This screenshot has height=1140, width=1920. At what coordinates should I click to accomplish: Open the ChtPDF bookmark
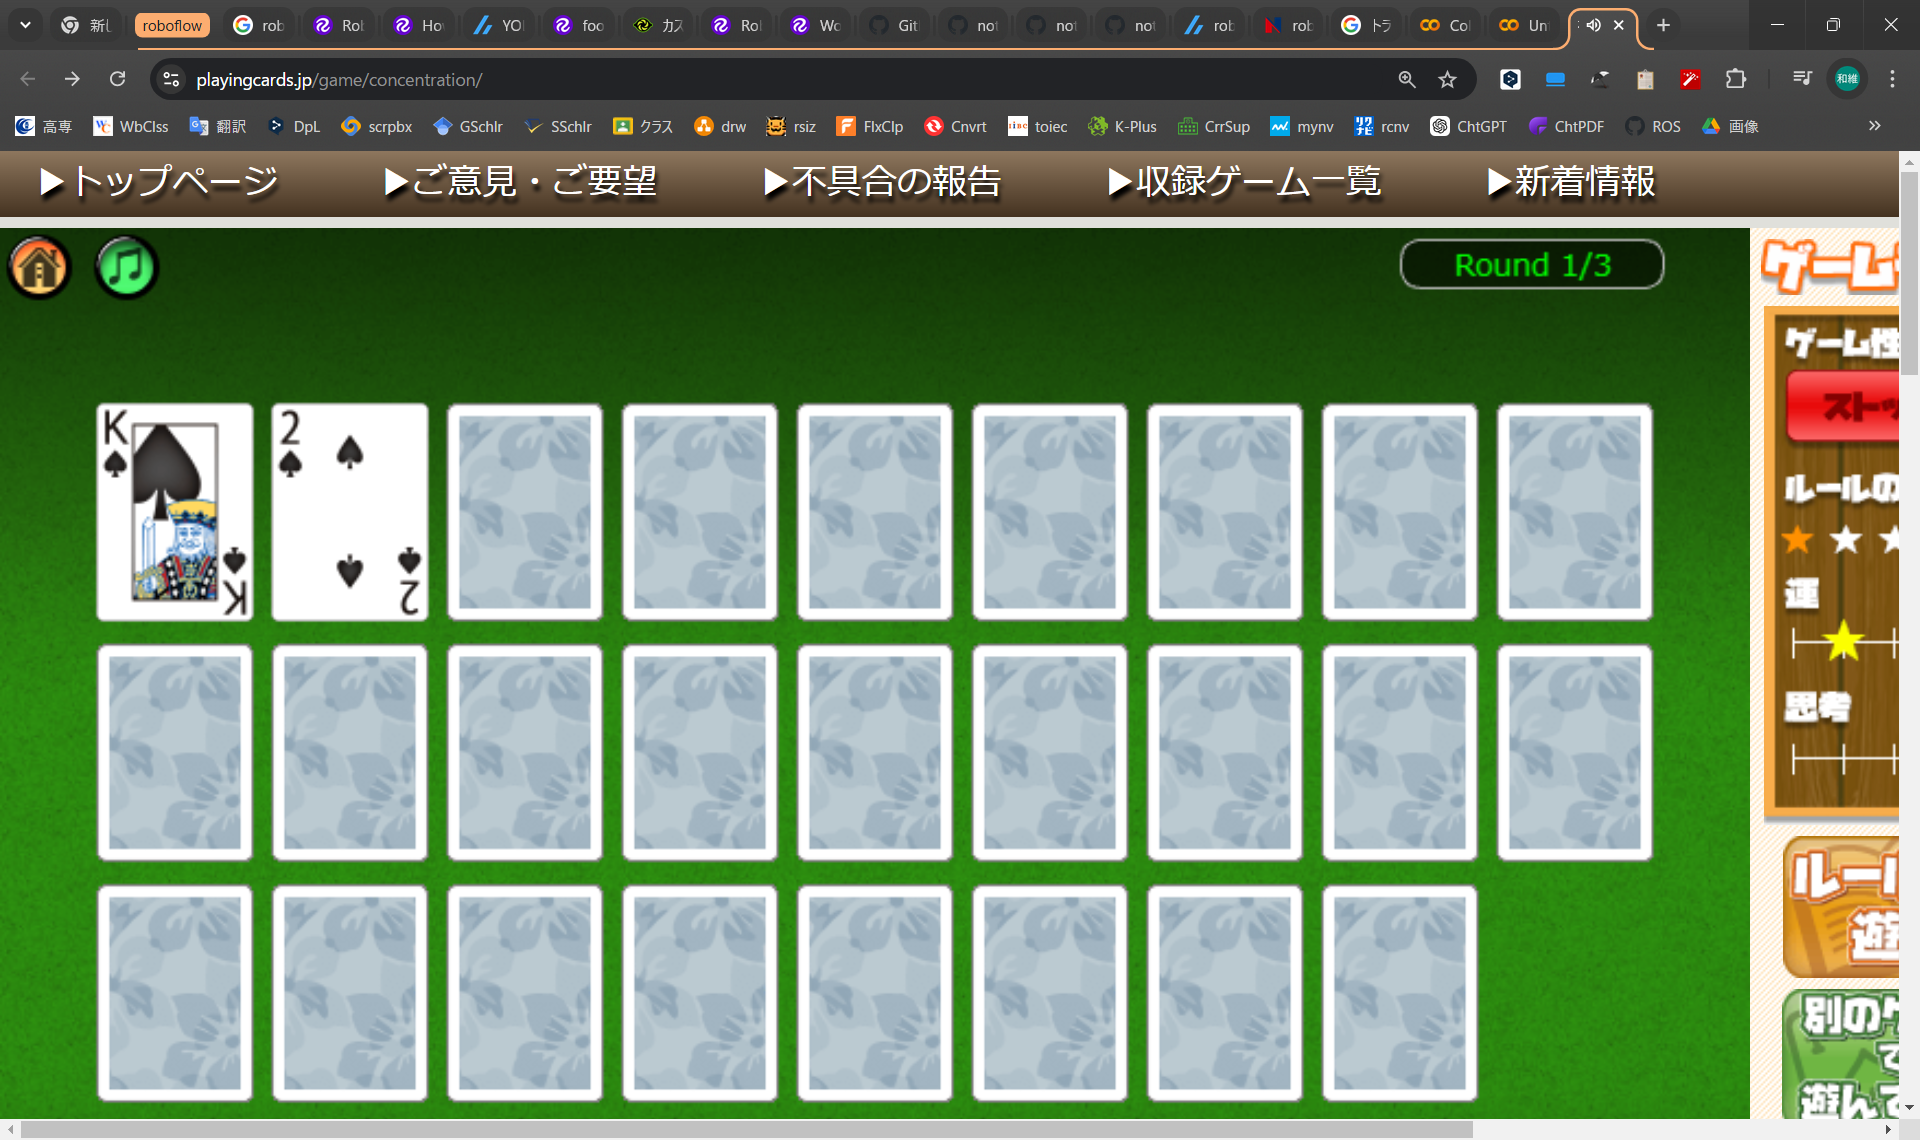[1566, 126]
